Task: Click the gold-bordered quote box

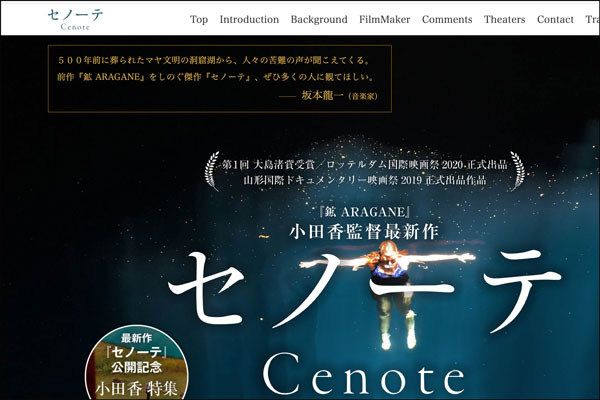Action: 219,77
